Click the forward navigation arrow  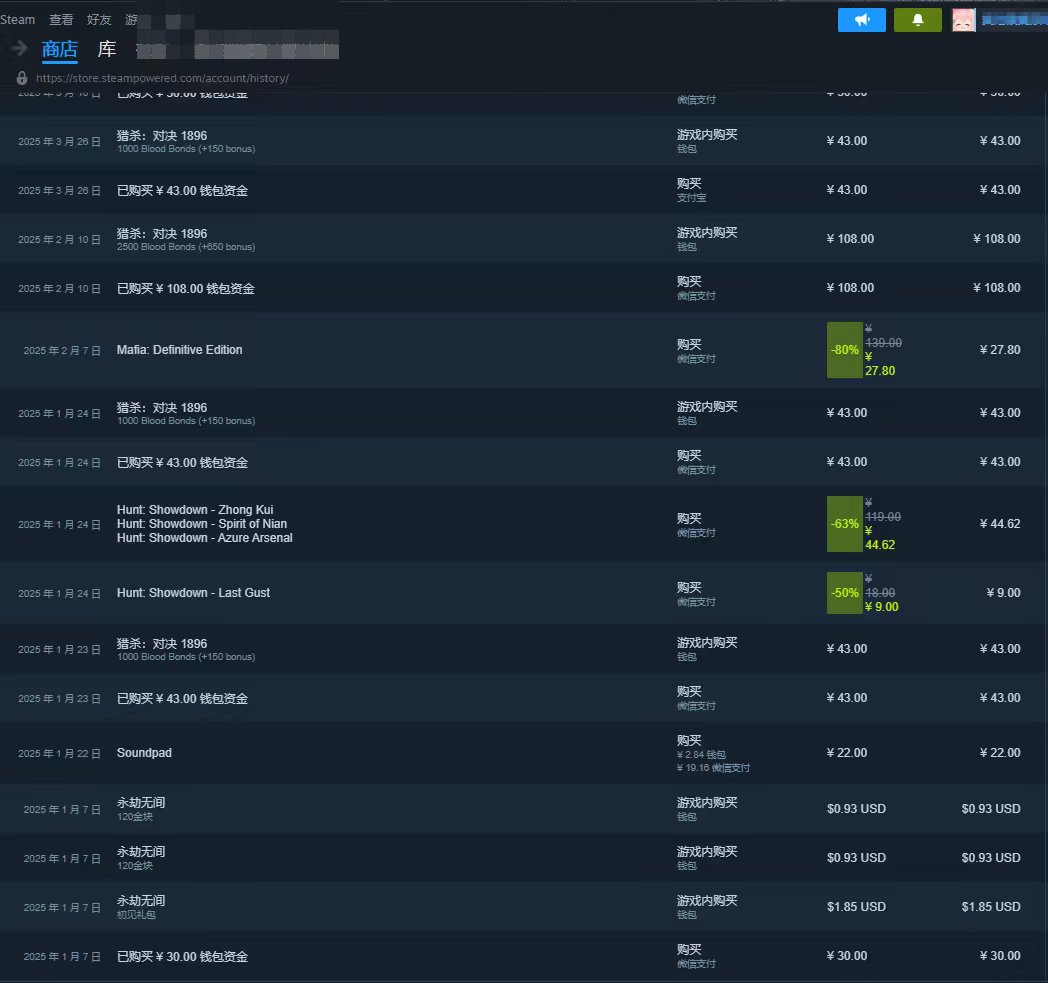tap(19, 48)
